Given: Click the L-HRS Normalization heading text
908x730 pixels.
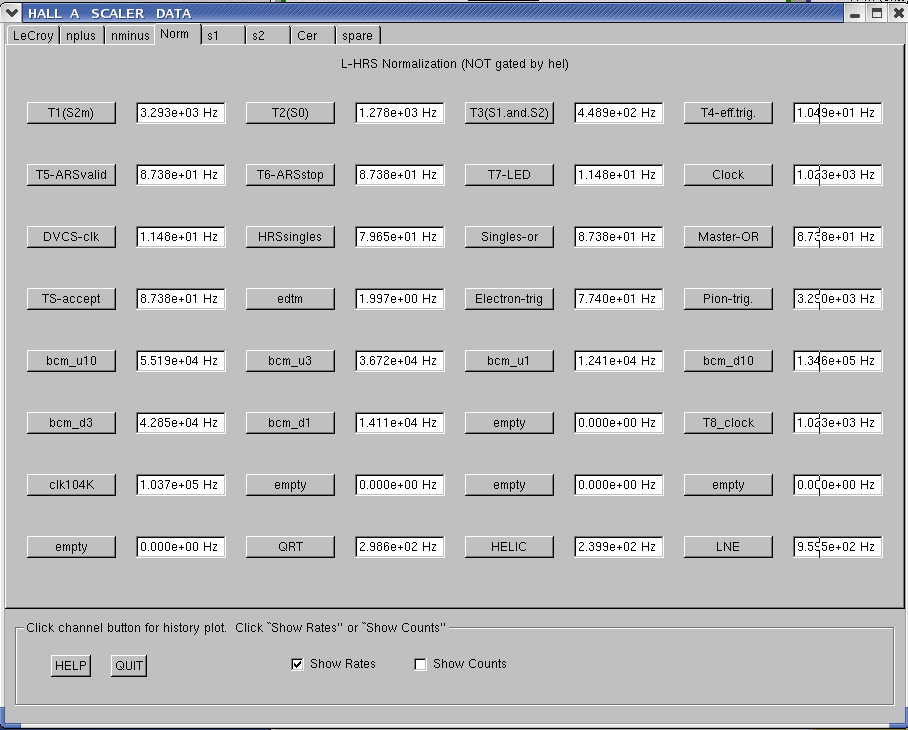Looking at the screenshot, I should click(455, 64).
